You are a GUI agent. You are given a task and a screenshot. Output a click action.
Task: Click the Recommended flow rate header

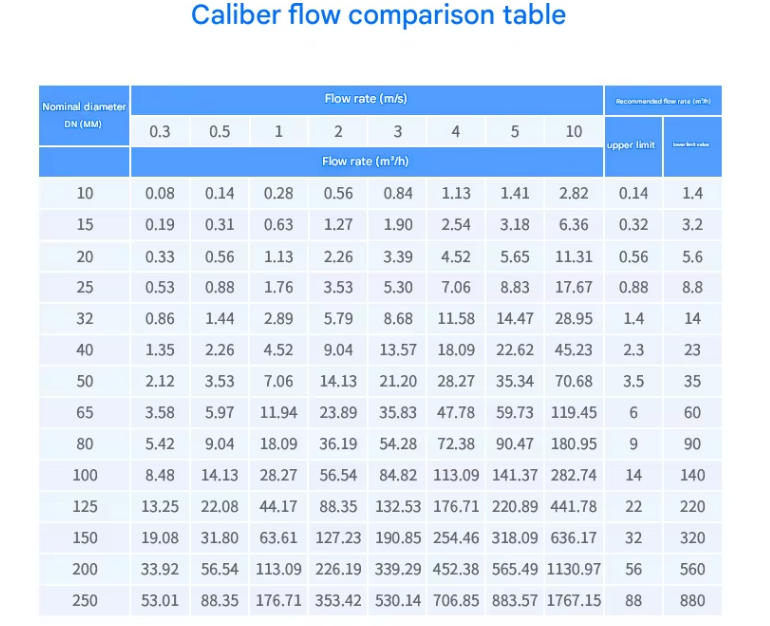click(x=663, y=100)
